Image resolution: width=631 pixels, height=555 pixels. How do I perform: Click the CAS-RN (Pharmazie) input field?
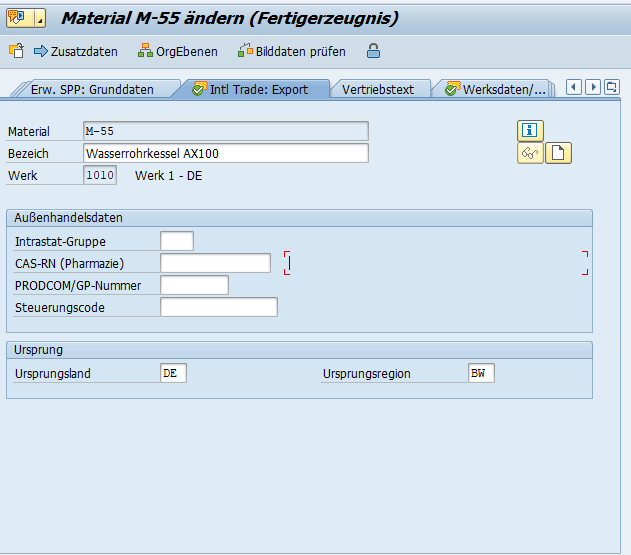coord(216,263)
